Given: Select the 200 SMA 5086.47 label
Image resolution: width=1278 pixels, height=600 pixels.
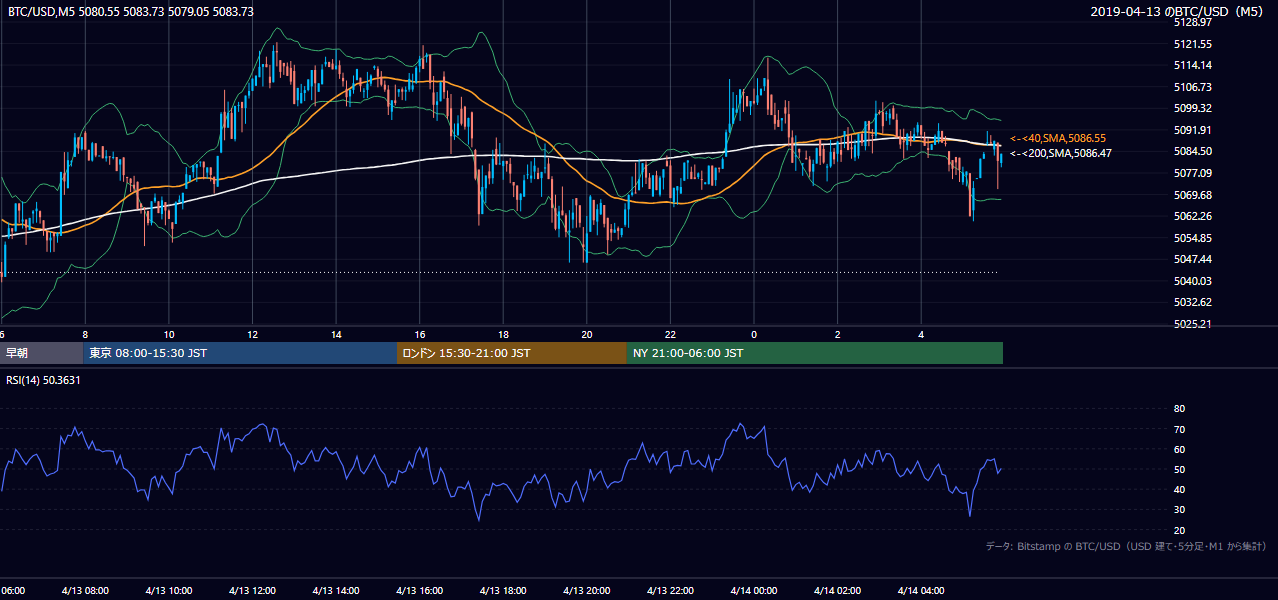Looking at the screenshot, I should tap(1061, 154).
